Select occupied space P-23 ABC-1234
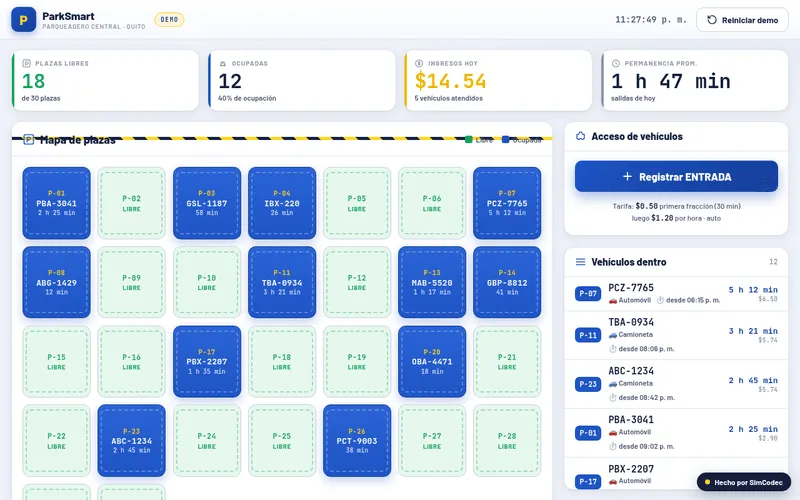800x500 pixels. point(132,441)
